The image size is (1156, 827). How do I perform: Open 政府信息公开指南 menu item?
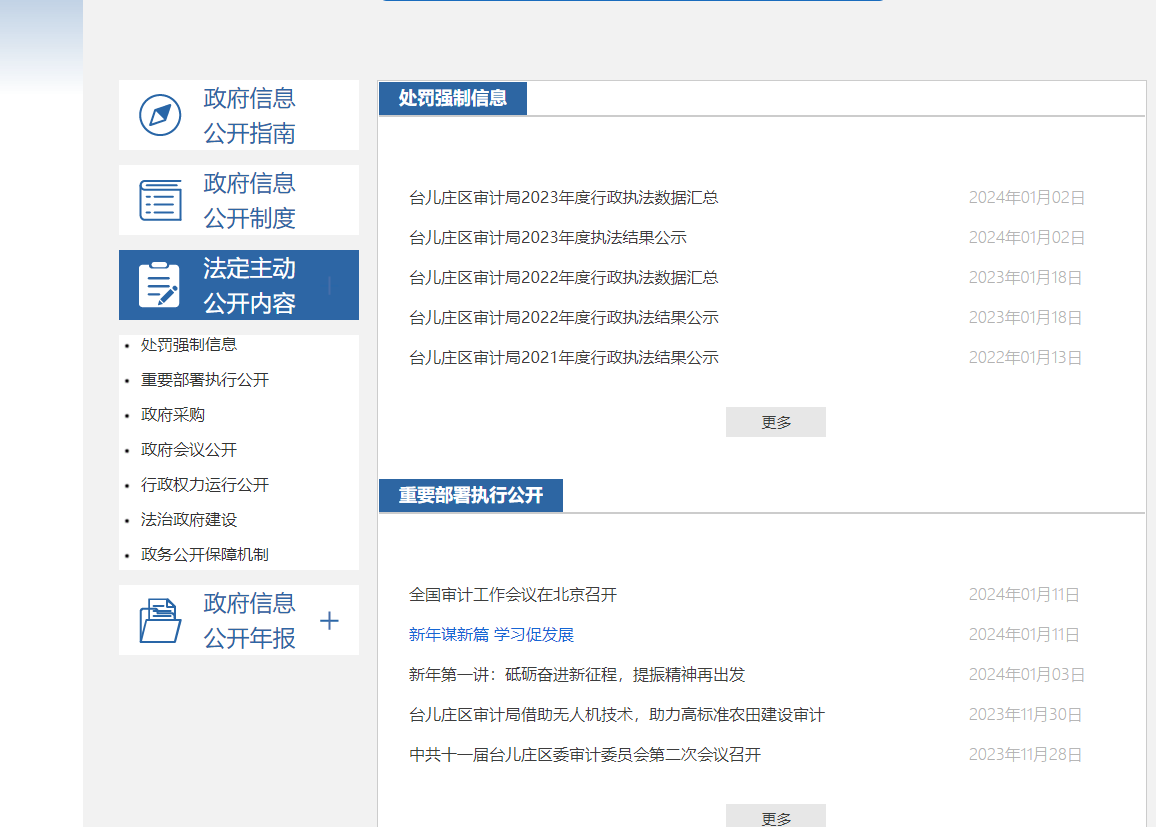tap(239, 115)
